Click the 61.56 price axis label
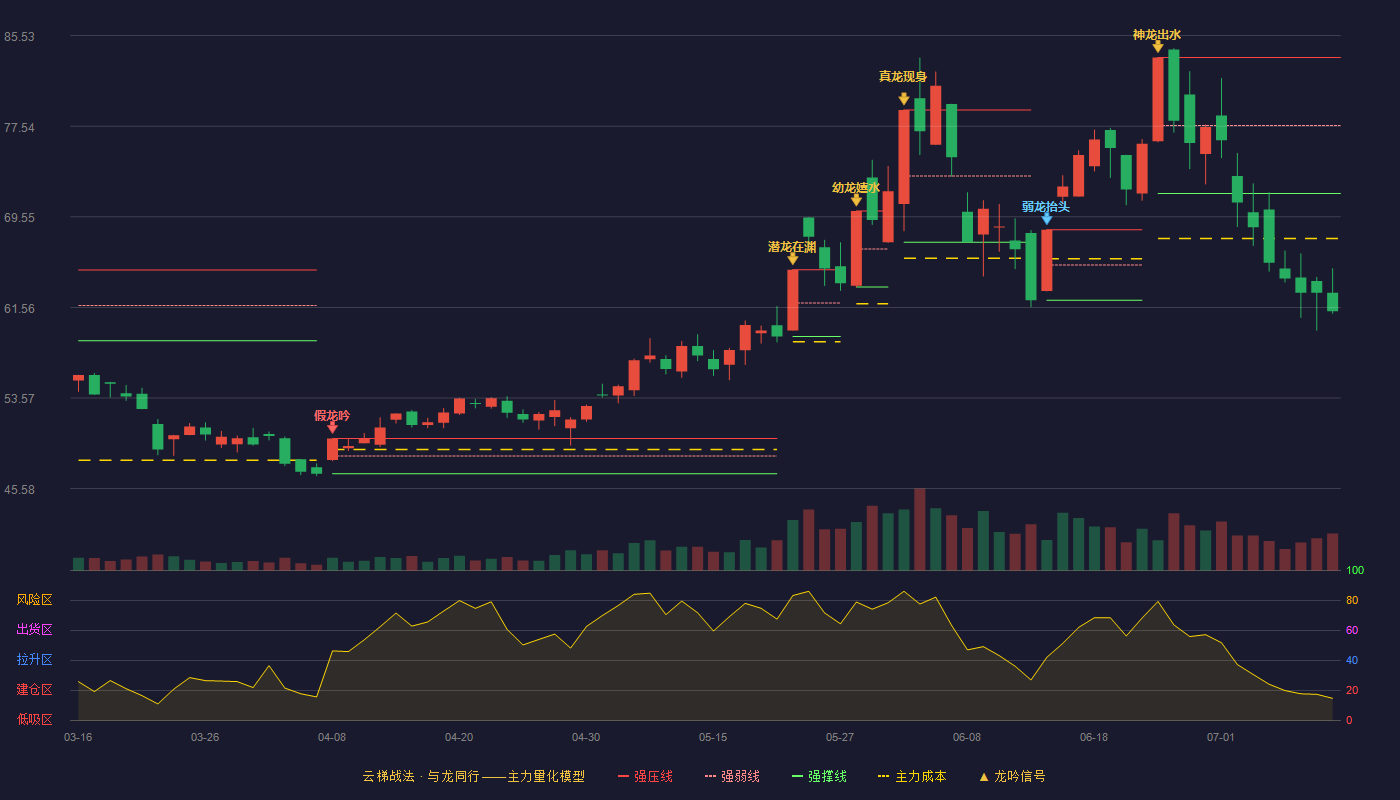1400x800 pixels. pos(19,308)
